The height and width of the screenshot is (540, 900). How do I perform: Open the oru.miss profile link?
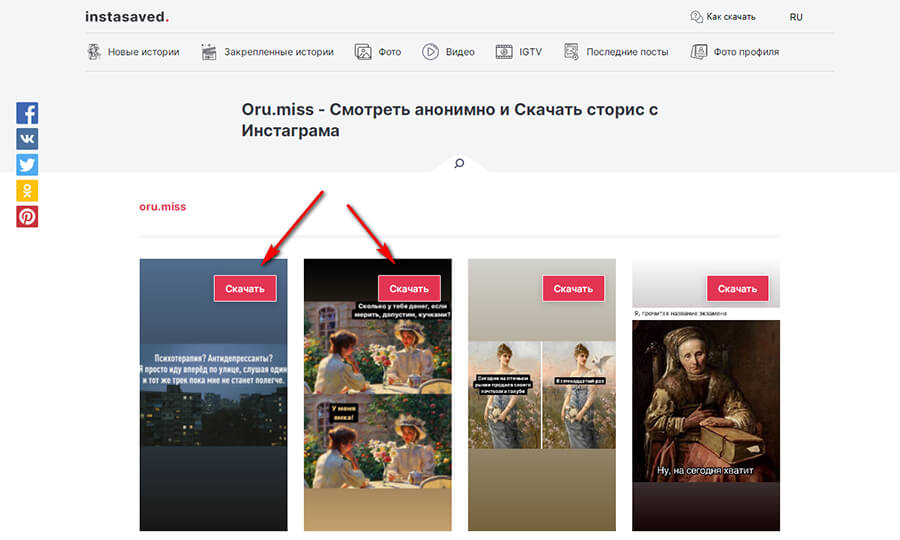[x=162, y=207]
